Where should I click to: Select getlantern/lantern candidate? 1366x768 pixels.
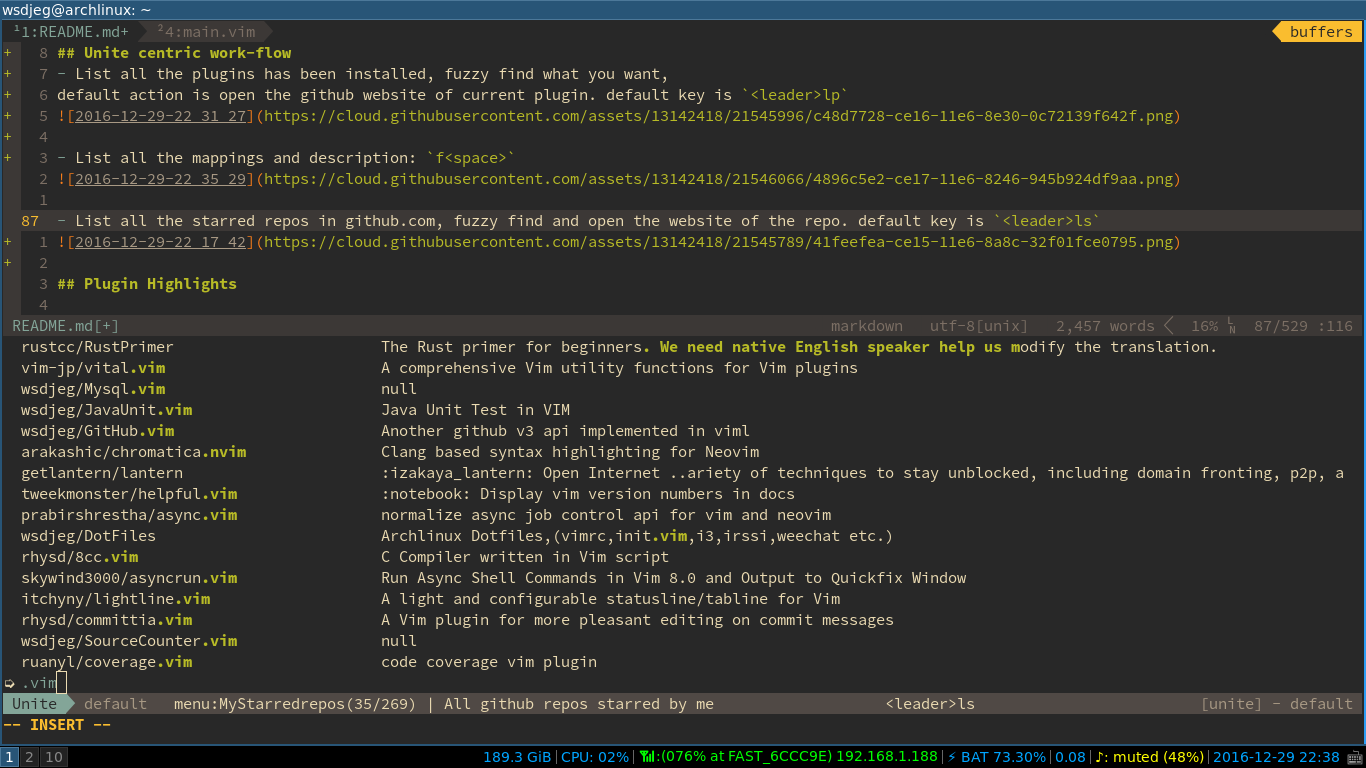tap(102, 473)
